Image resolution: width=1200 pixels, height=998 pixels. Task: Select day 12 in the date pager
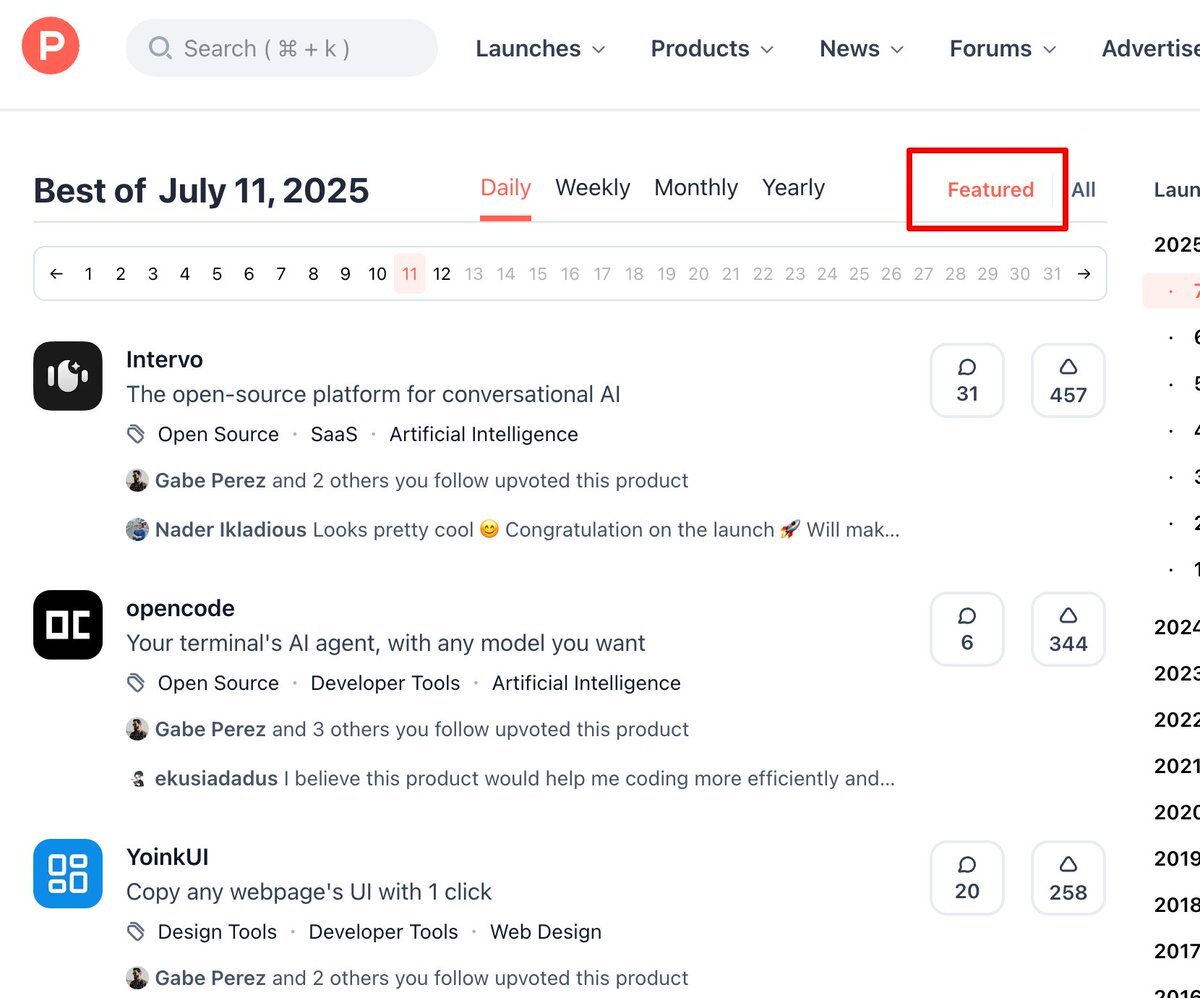(x=442, y=274)
